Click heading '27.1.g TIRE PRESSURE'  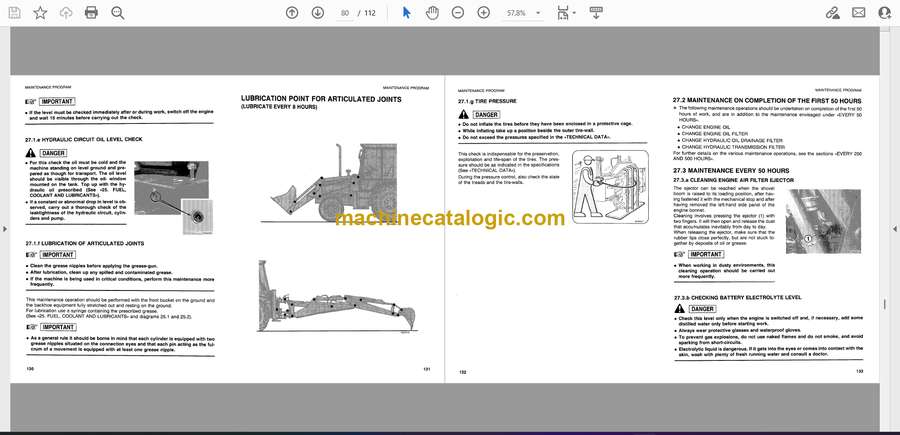click(487, 101)
